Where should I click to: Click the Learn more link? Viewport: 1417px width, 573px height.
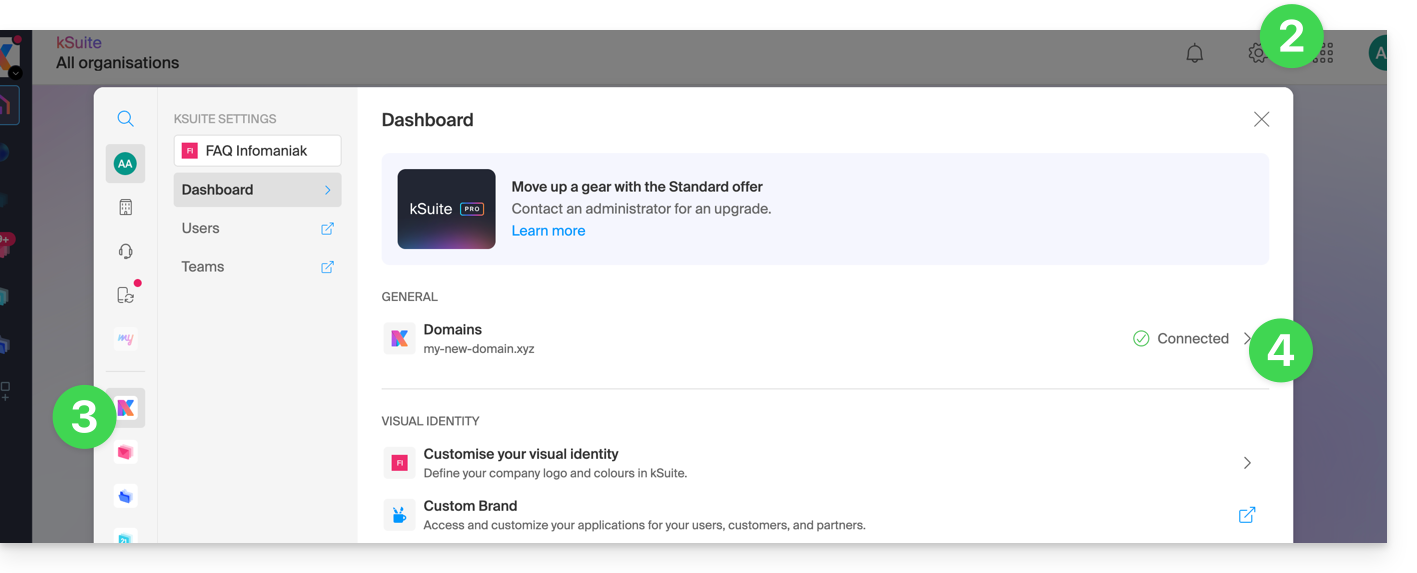548,231
